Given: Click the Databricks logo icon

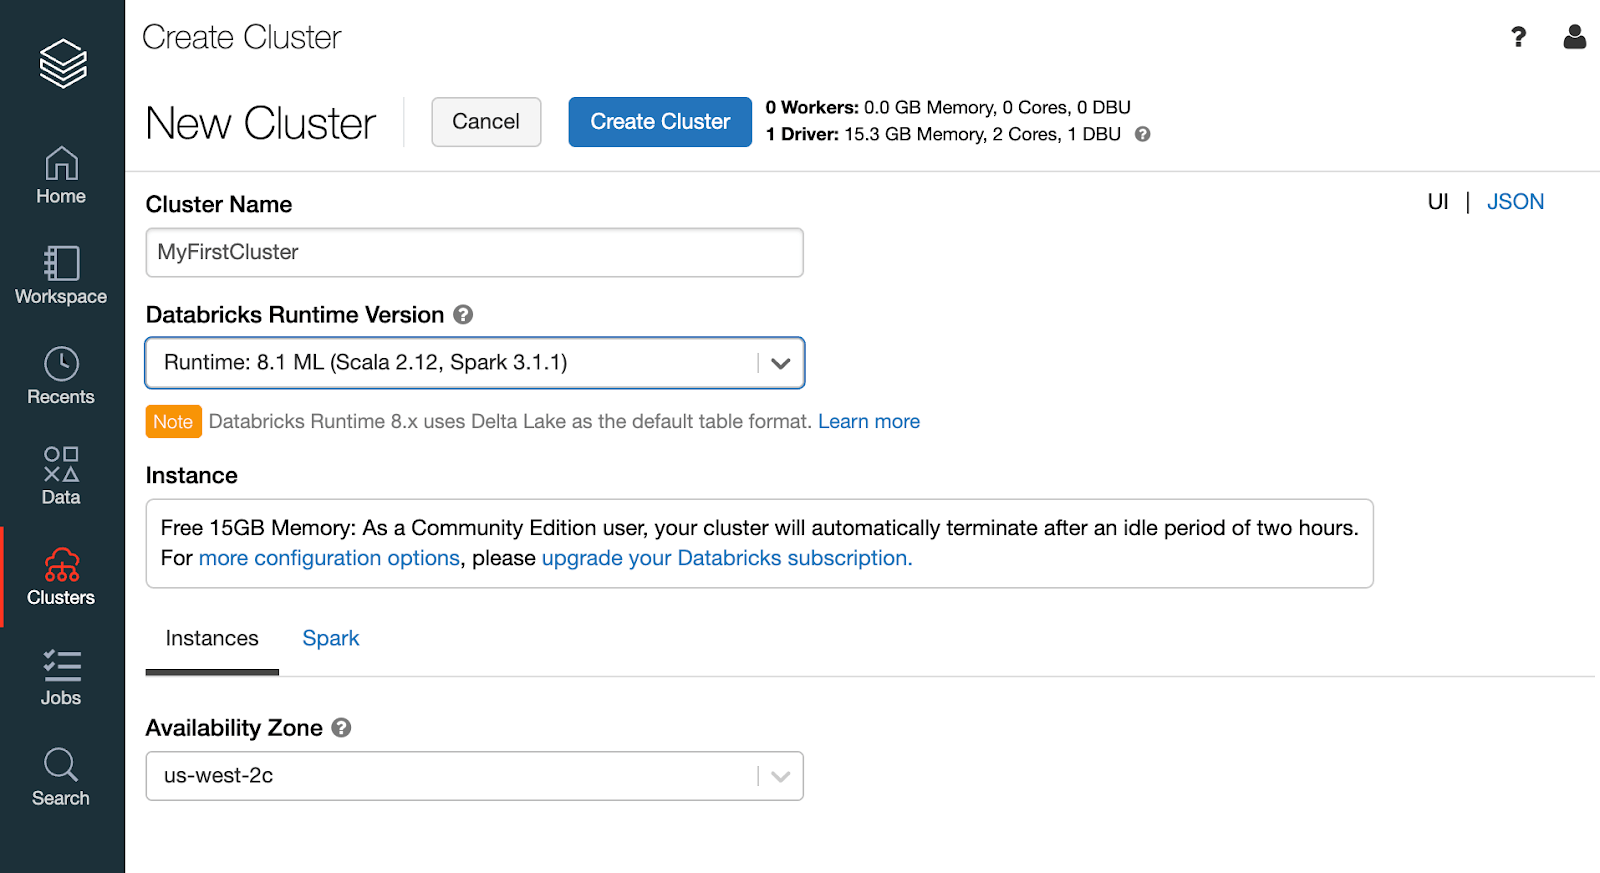Looking at the screenshot, I should pyautogui.click(x=62, y=63).
